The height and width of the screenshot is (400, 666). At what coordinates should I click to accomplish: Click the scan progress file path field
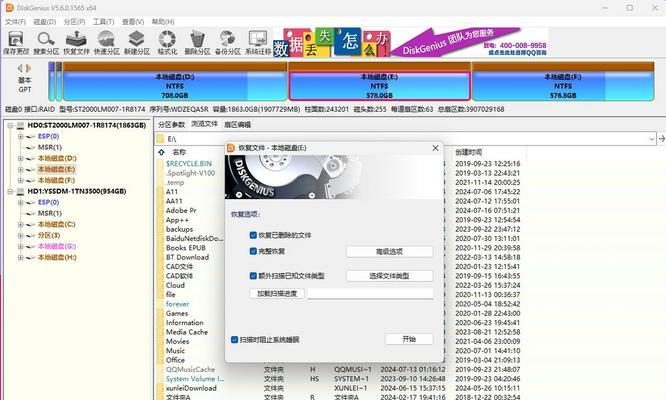(x=370, y=293)
